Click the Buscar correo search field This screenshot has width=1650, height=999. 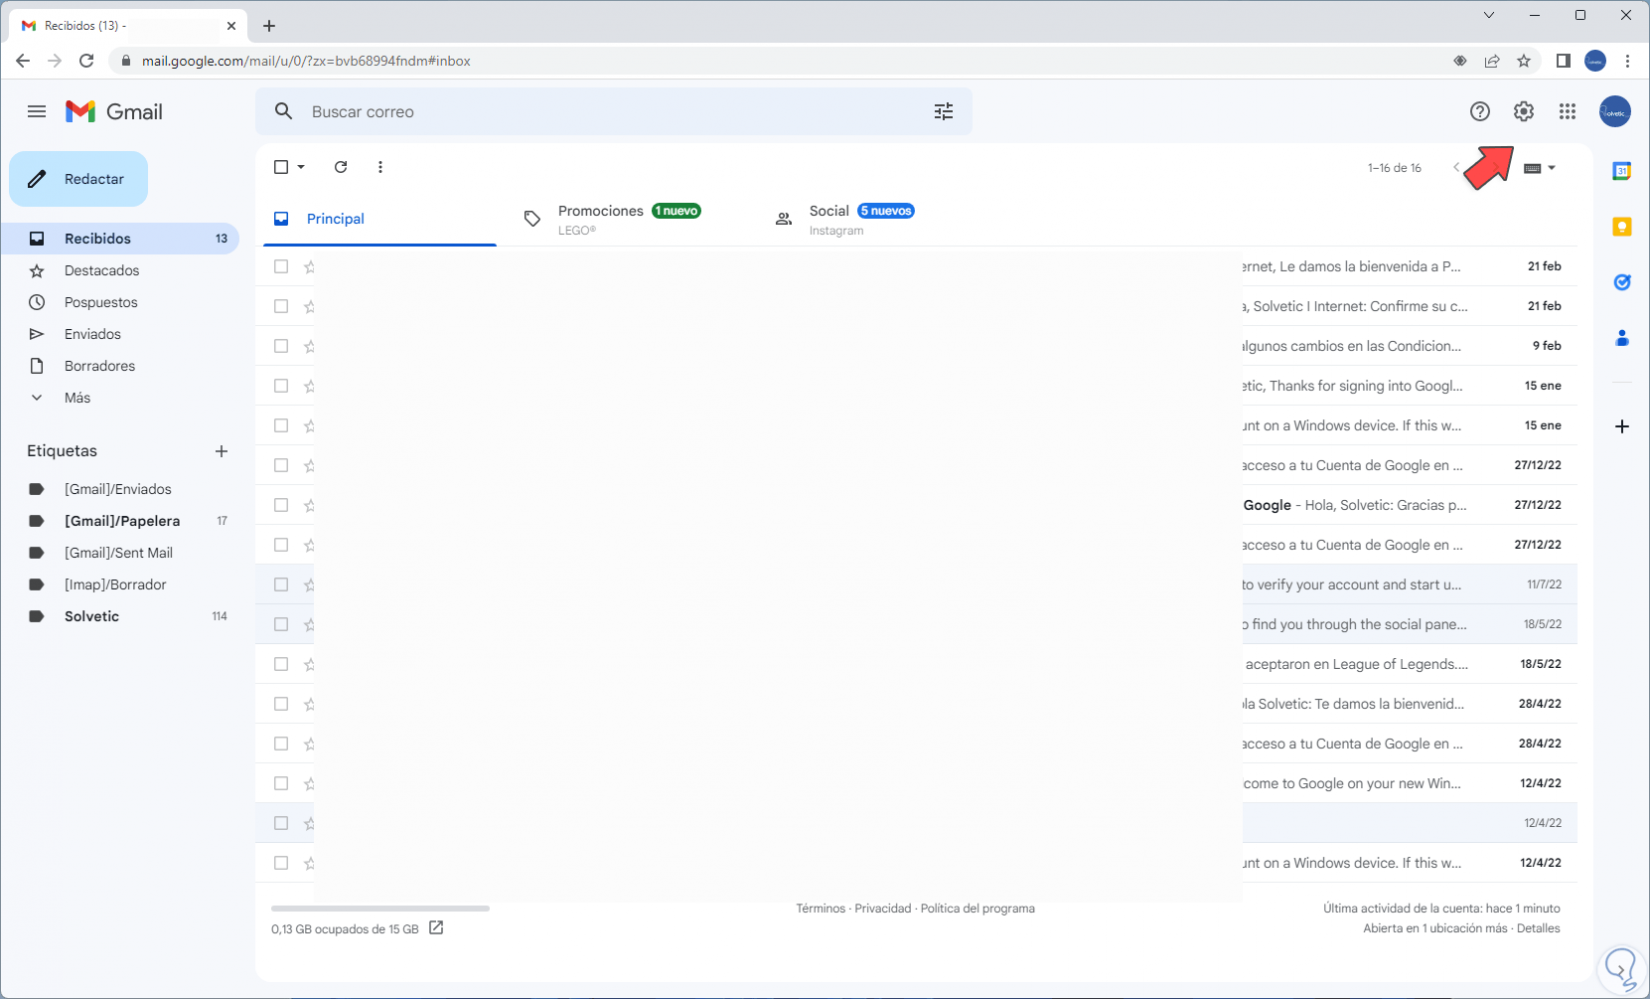pos(600,112)
